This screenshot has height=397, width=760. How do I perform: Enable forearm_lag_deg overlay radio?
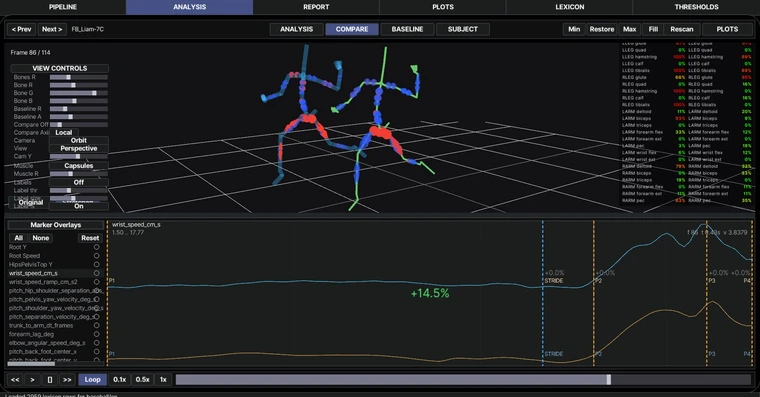pyautogui.click(x=96, y=334)
